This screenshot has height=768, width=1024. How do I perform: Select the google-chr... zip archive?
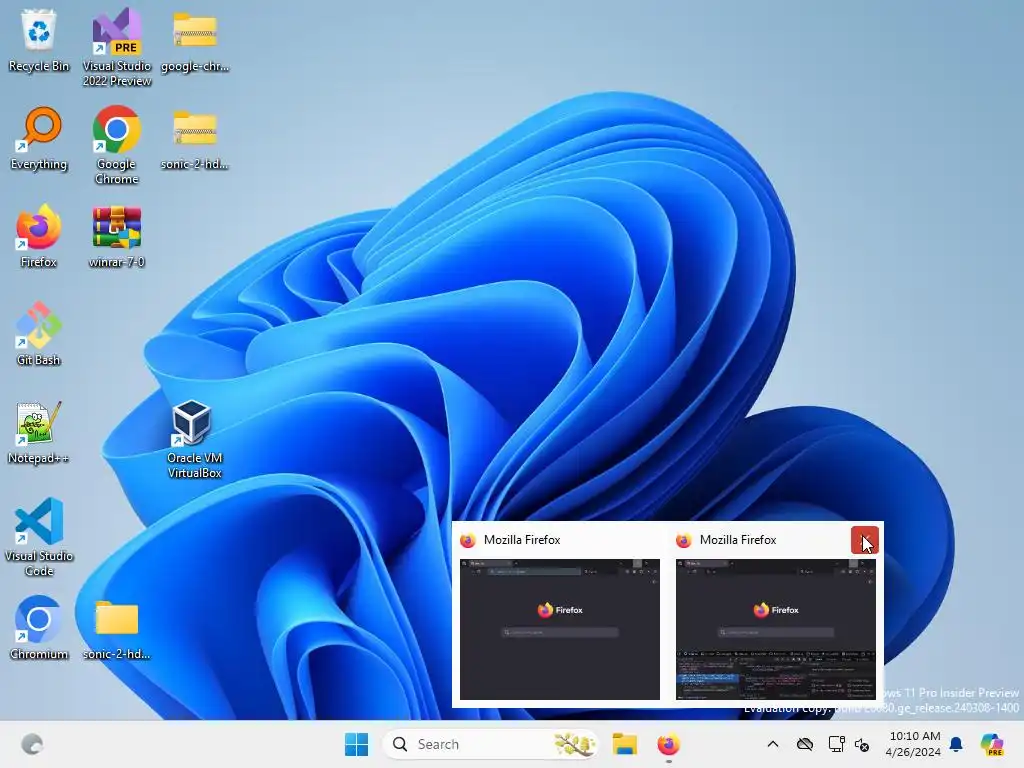coord(195,40)
